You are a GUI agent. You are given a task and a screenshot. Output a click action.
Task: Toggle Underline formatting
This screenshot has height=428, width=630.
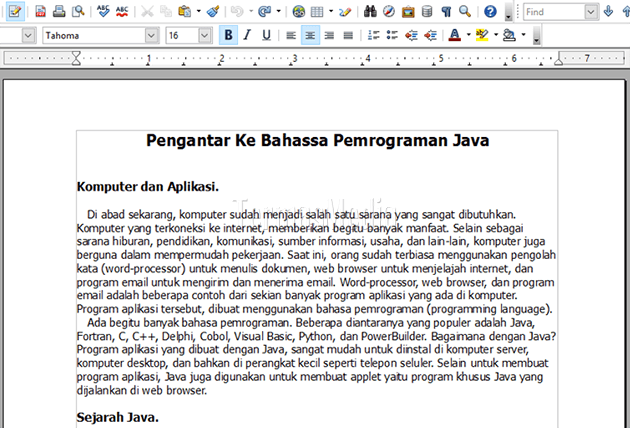tap(266, 35)
